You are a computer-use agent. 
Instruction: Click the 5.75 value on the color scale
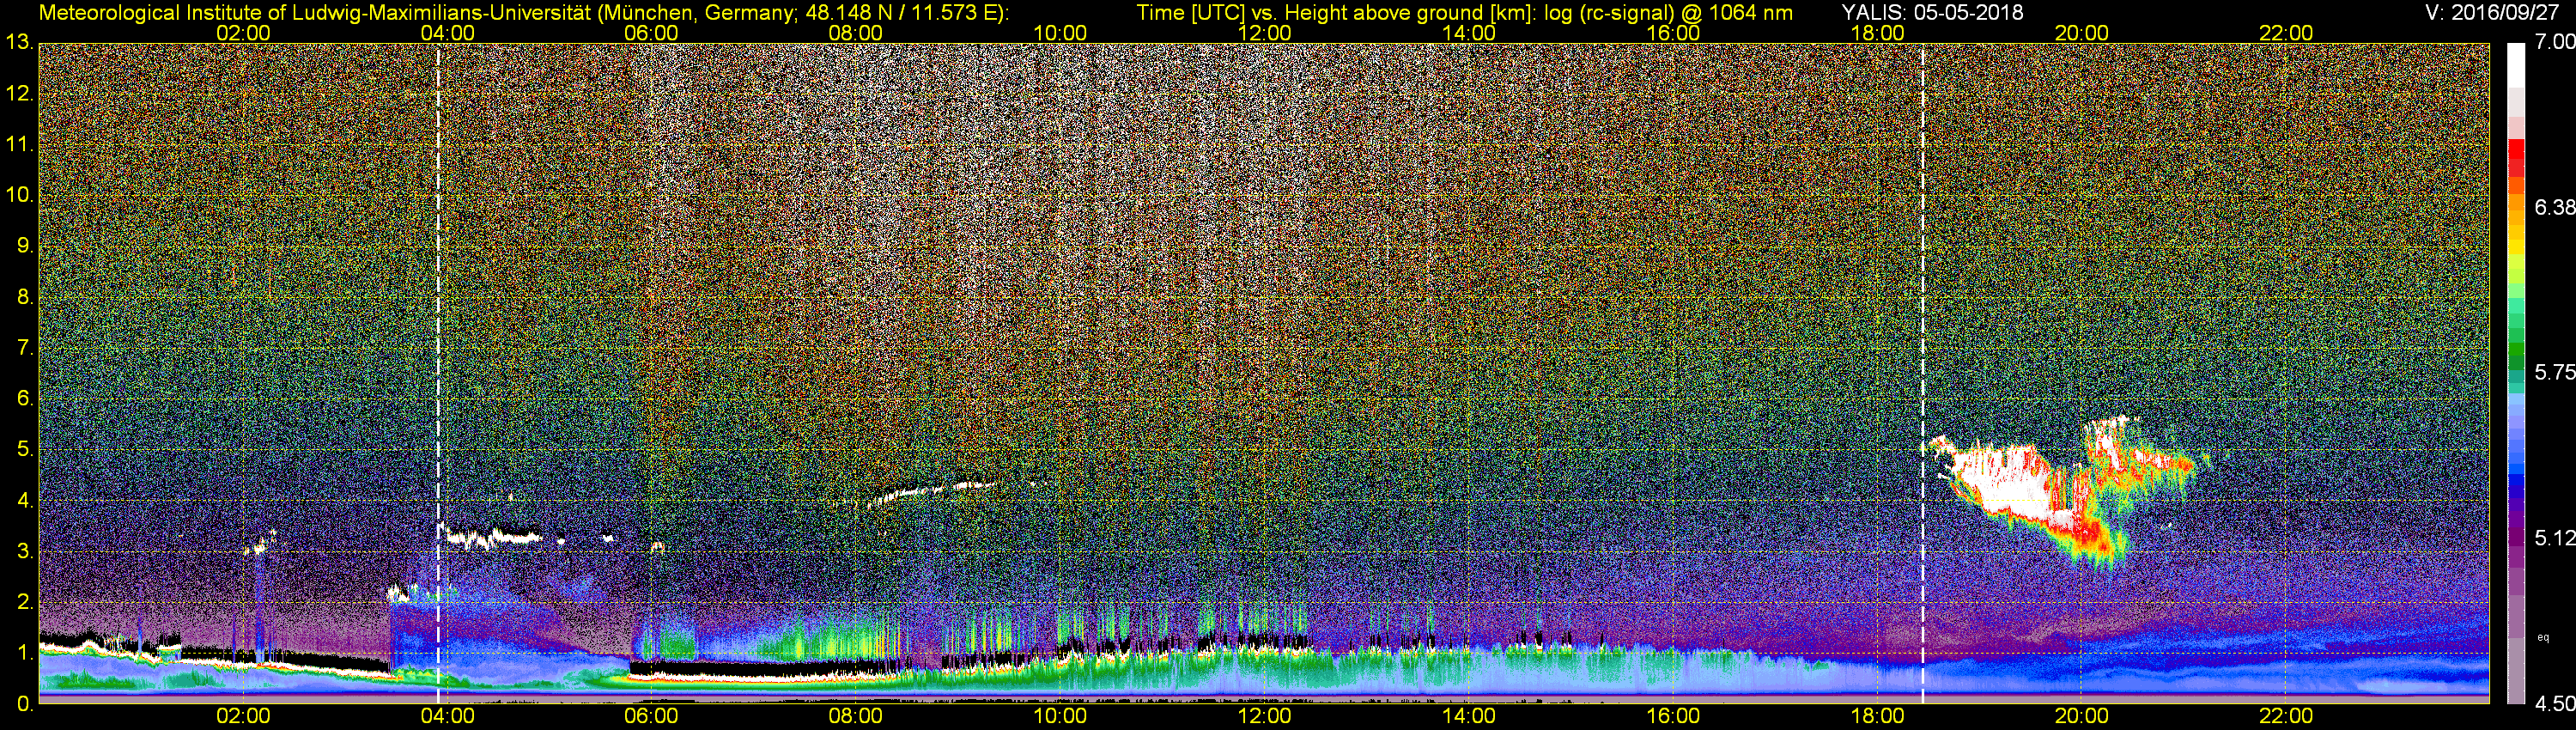pyautogui.click(x=2555, y=372)
